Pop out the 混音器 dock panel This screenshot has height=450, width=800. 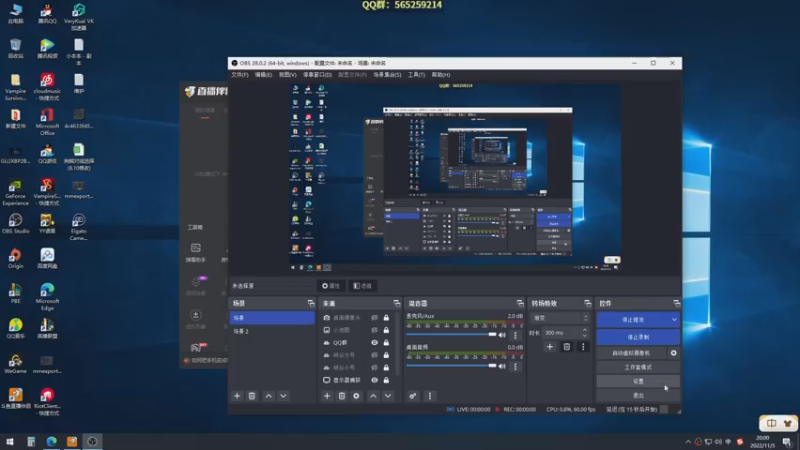point(520,303)
